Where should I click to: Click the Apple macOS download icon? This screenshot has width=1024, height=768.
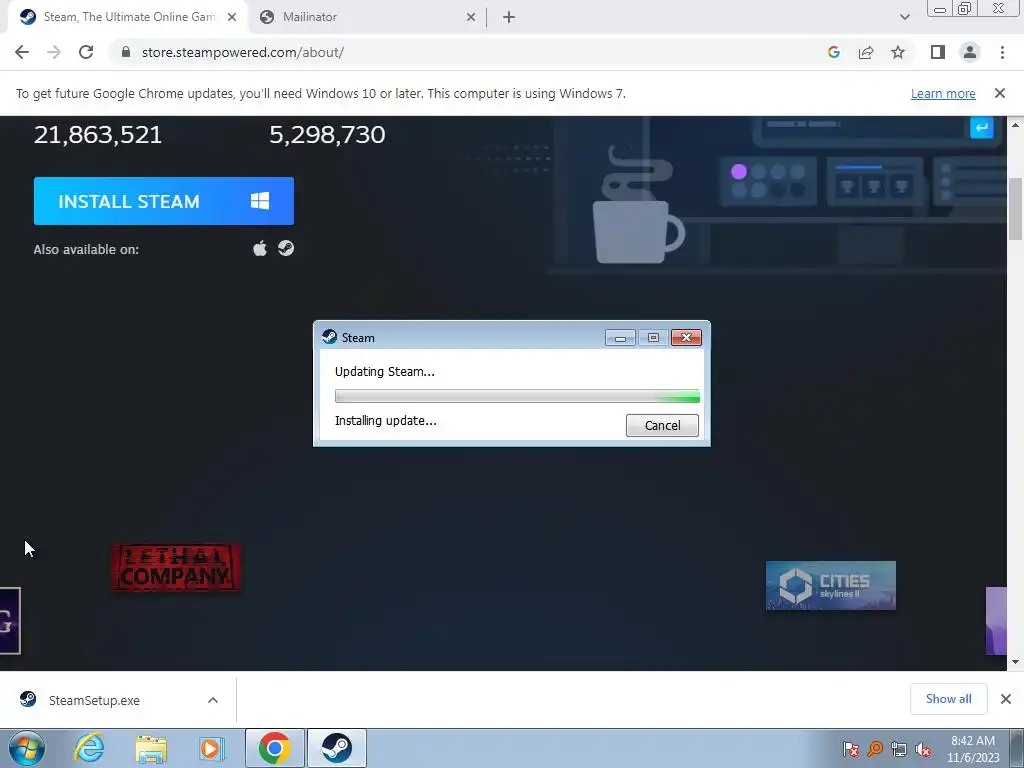tap(260, 249)
